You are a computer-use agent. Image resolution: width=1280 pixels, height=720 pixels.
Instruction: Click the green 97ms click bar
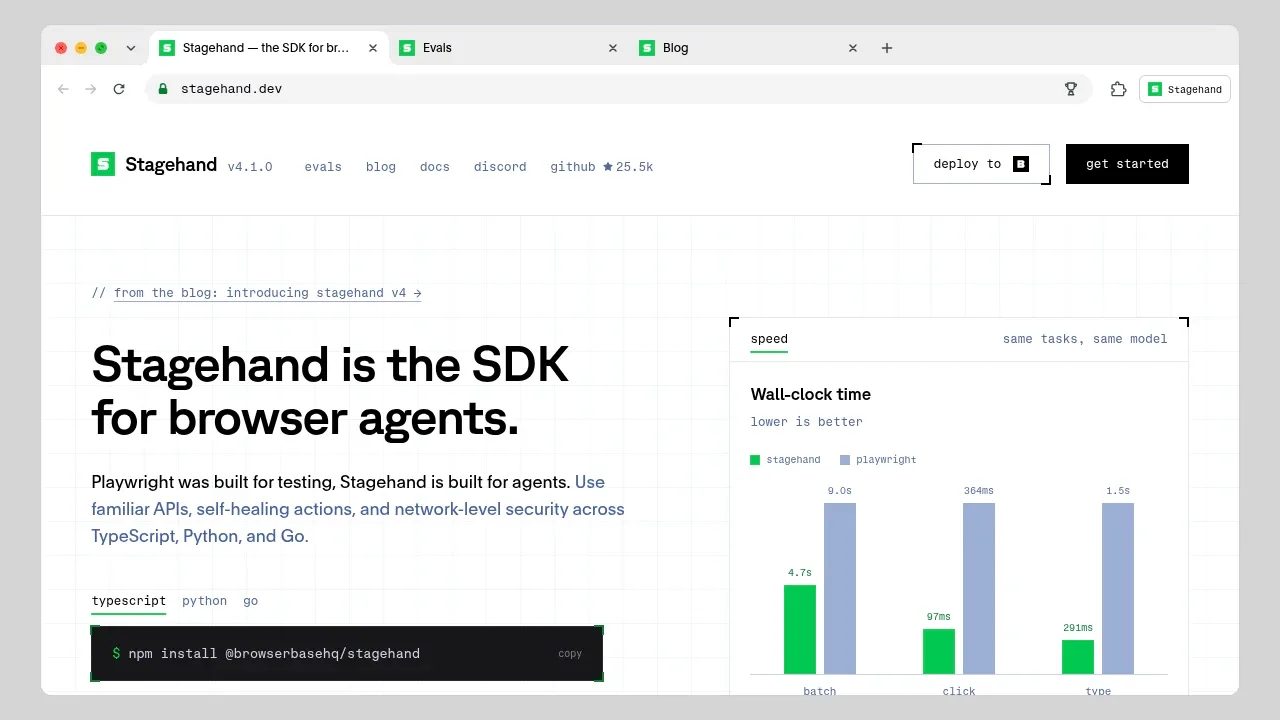[x=939, y=651]
